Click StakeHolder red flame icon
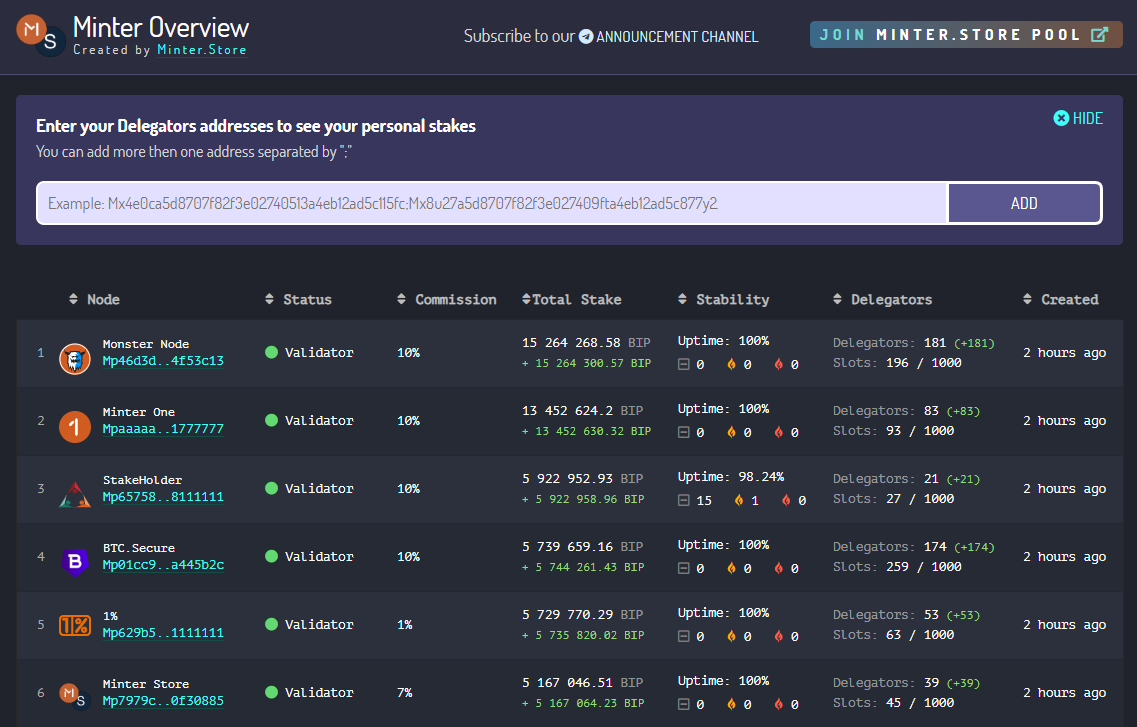 [786, 500]
